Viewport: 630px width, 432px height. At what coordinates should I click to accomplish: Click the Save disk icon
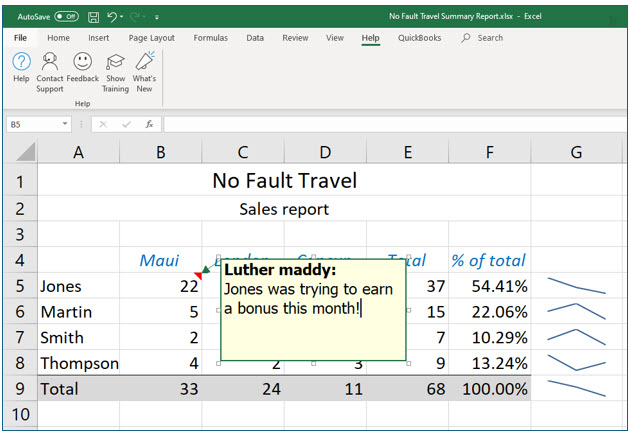click(93, 17)
